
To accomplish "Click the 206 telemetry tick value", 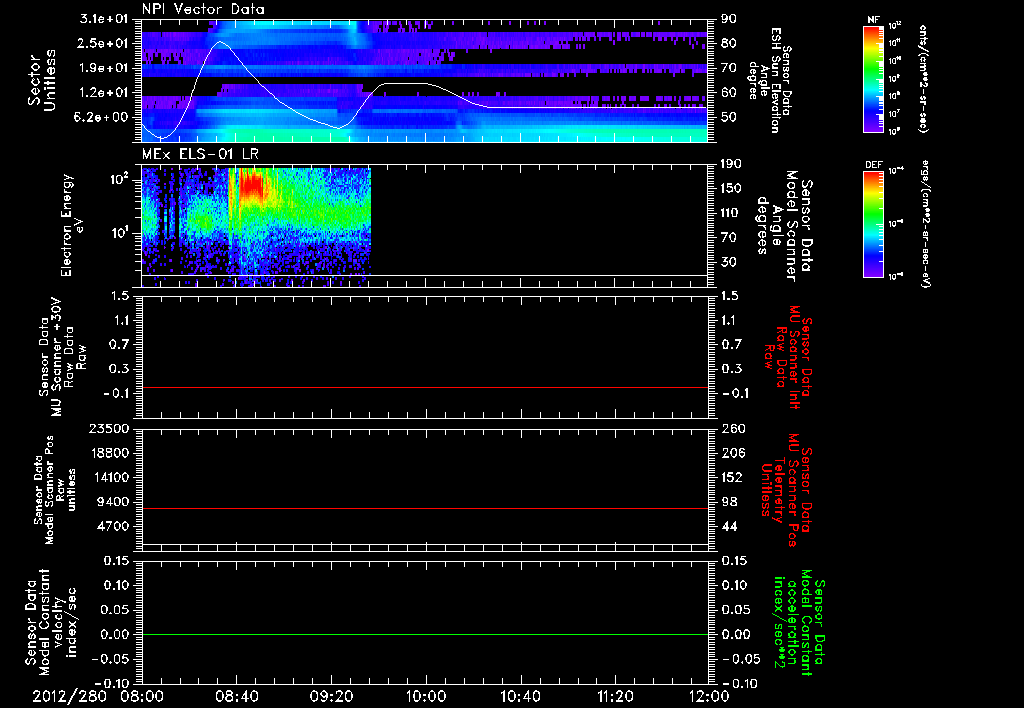I will click(x=732, y=453).
